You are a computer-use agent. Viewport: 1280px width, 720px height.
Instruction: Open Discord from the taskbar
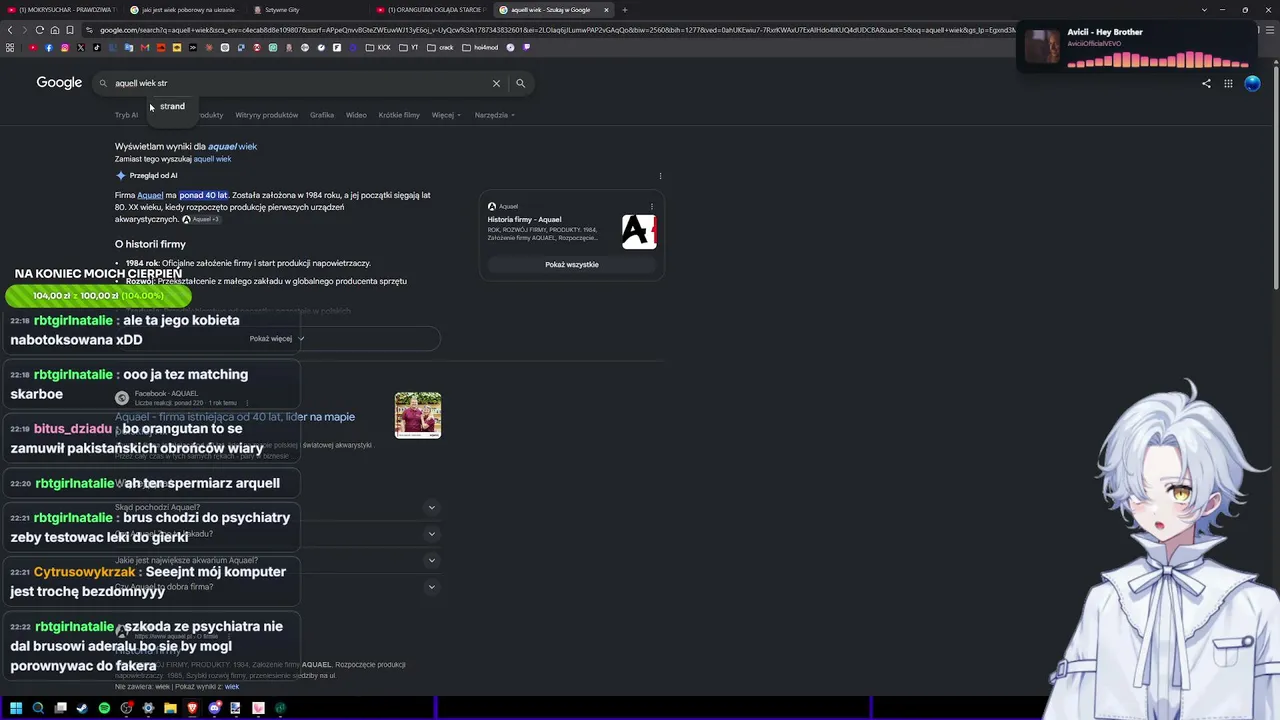click(x=214, y=708)
